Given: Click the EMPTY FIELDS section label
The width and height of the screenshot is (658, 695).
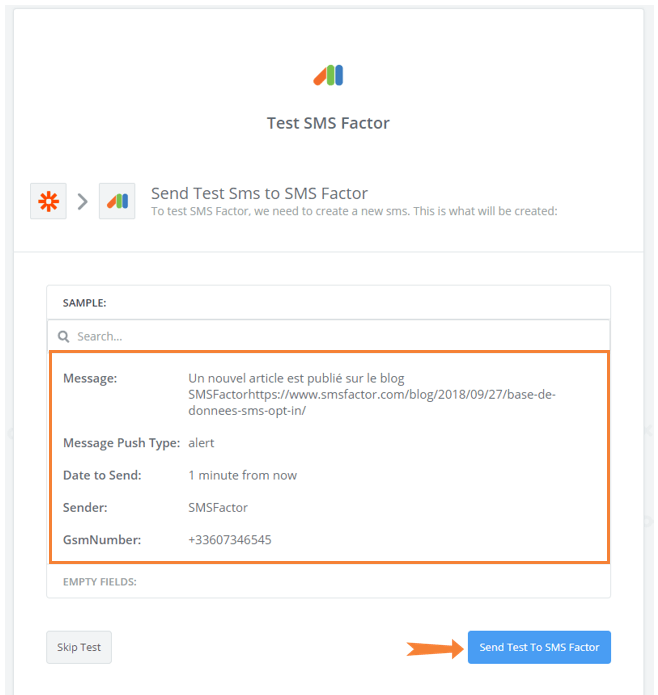Looking at the screenshot, I should (x=100, y=582).
